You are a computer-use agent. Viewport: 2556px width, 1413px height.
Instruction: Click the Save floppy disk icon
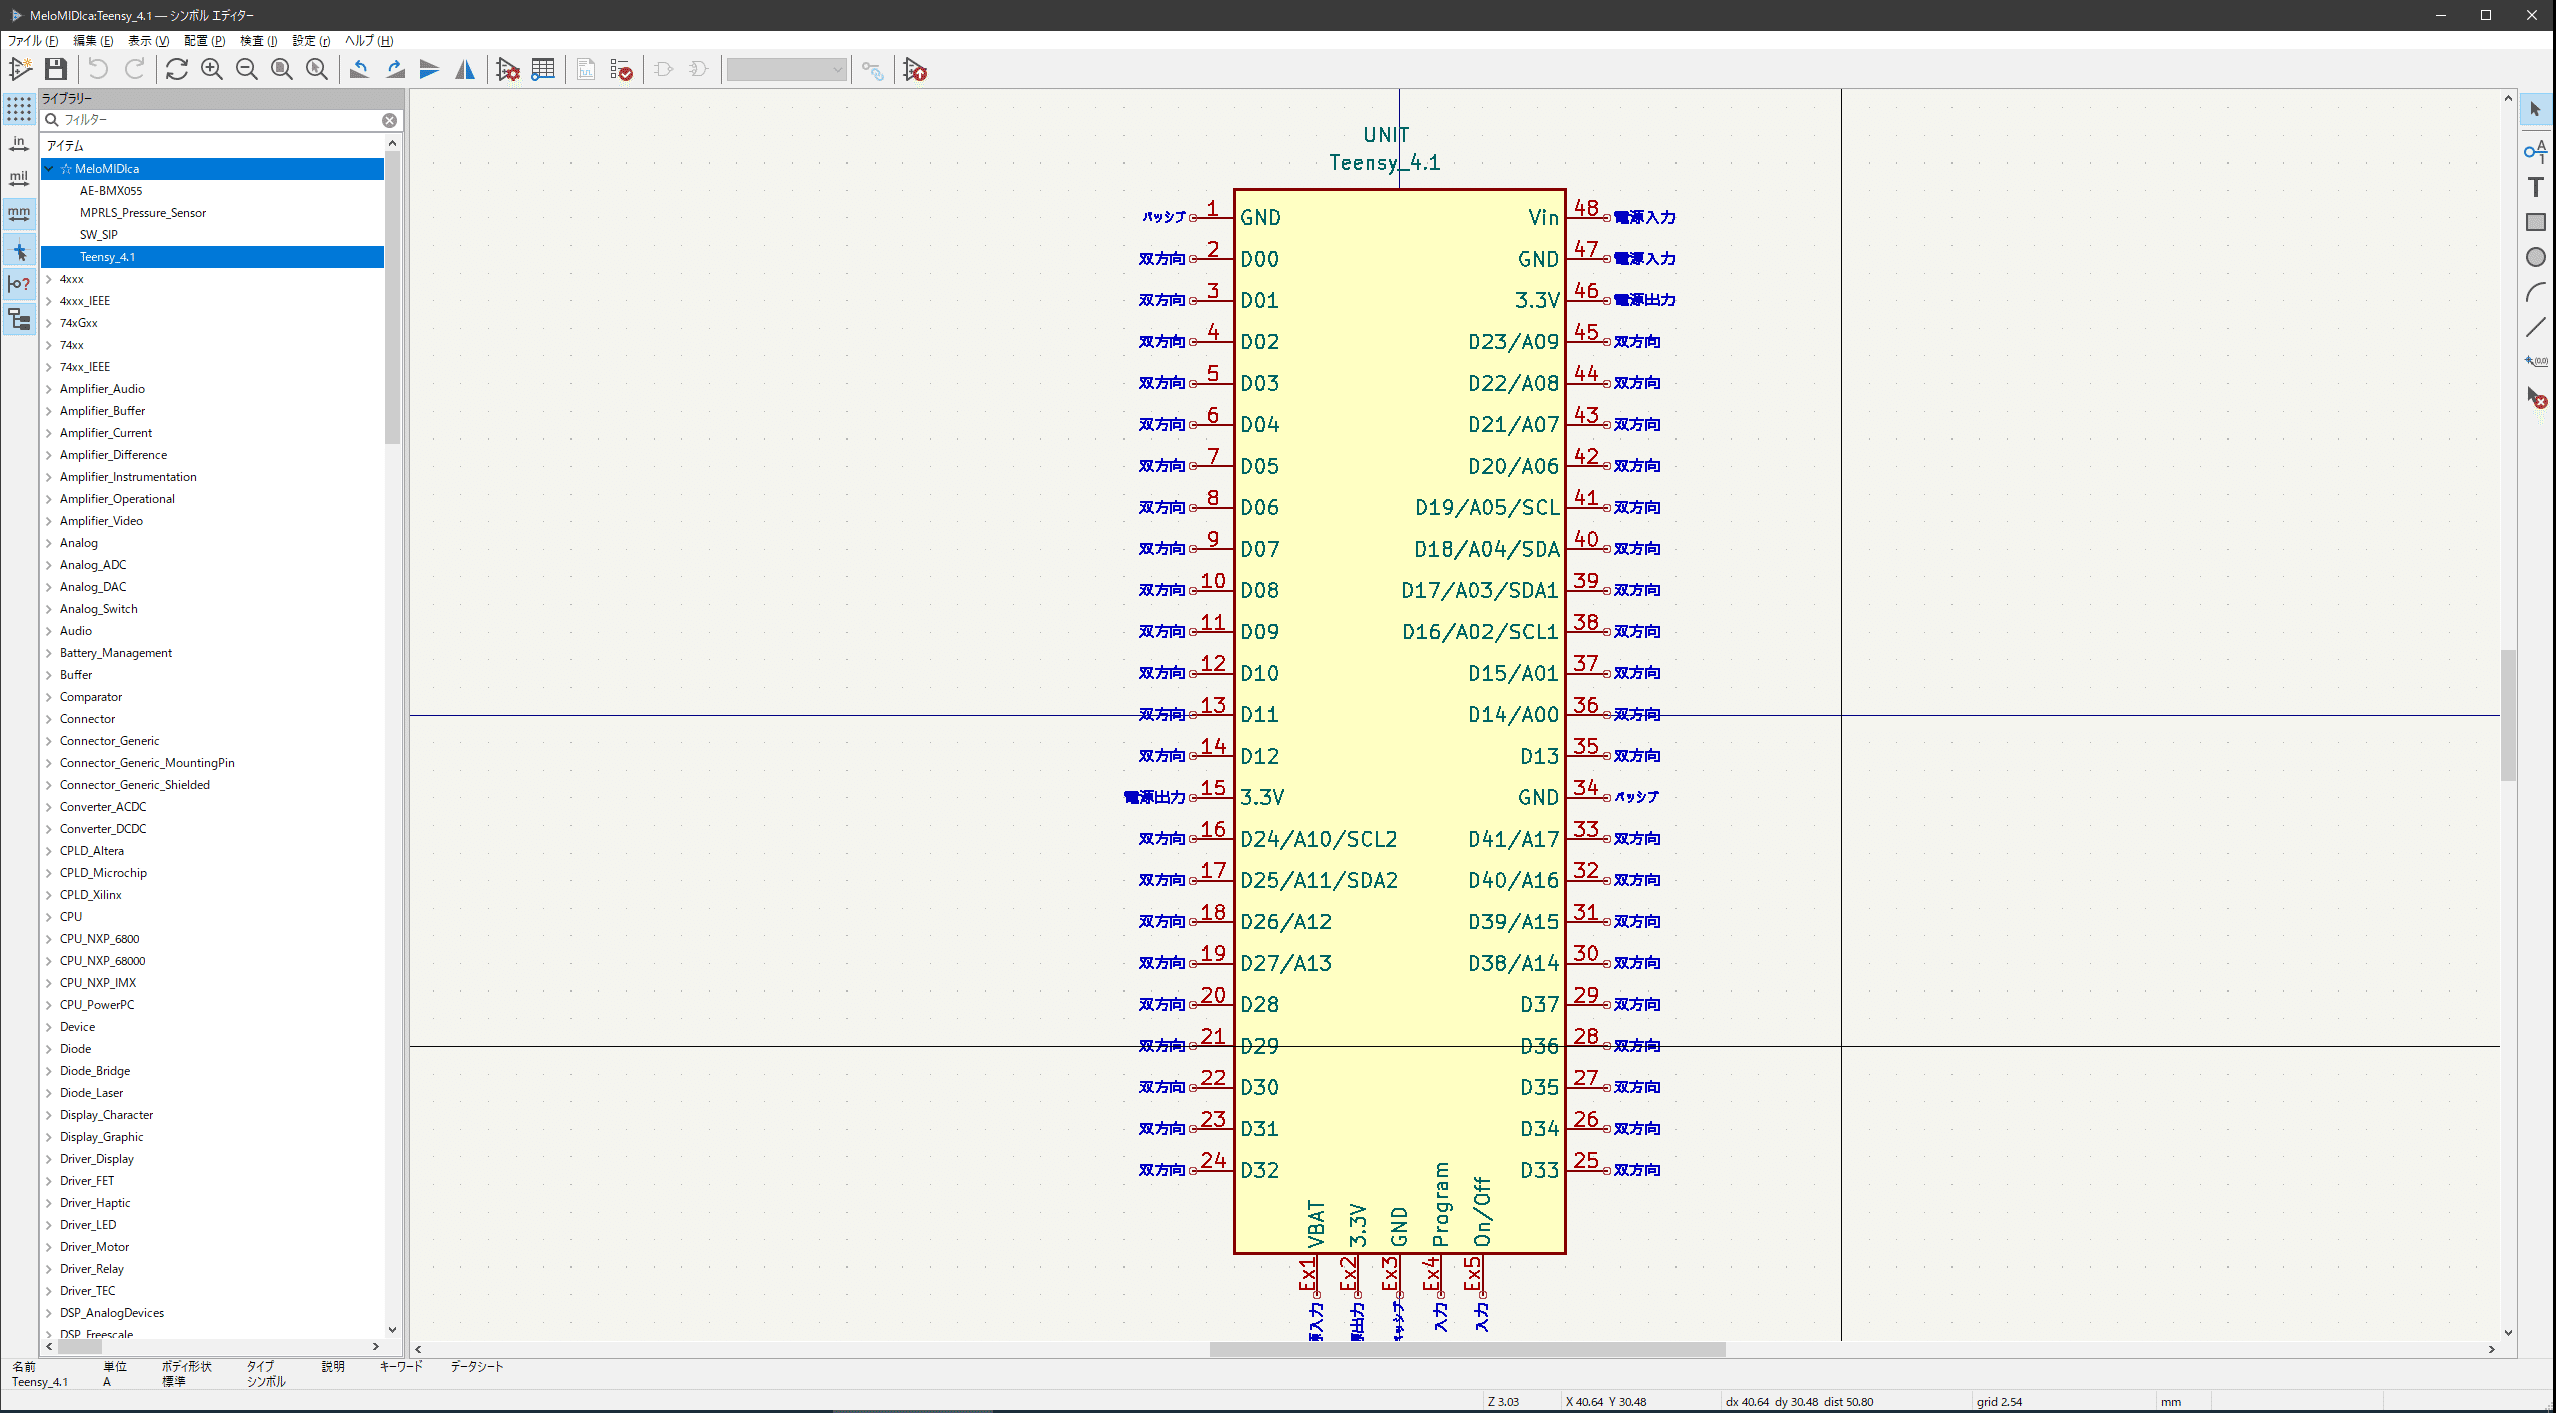tap(56, 69)
